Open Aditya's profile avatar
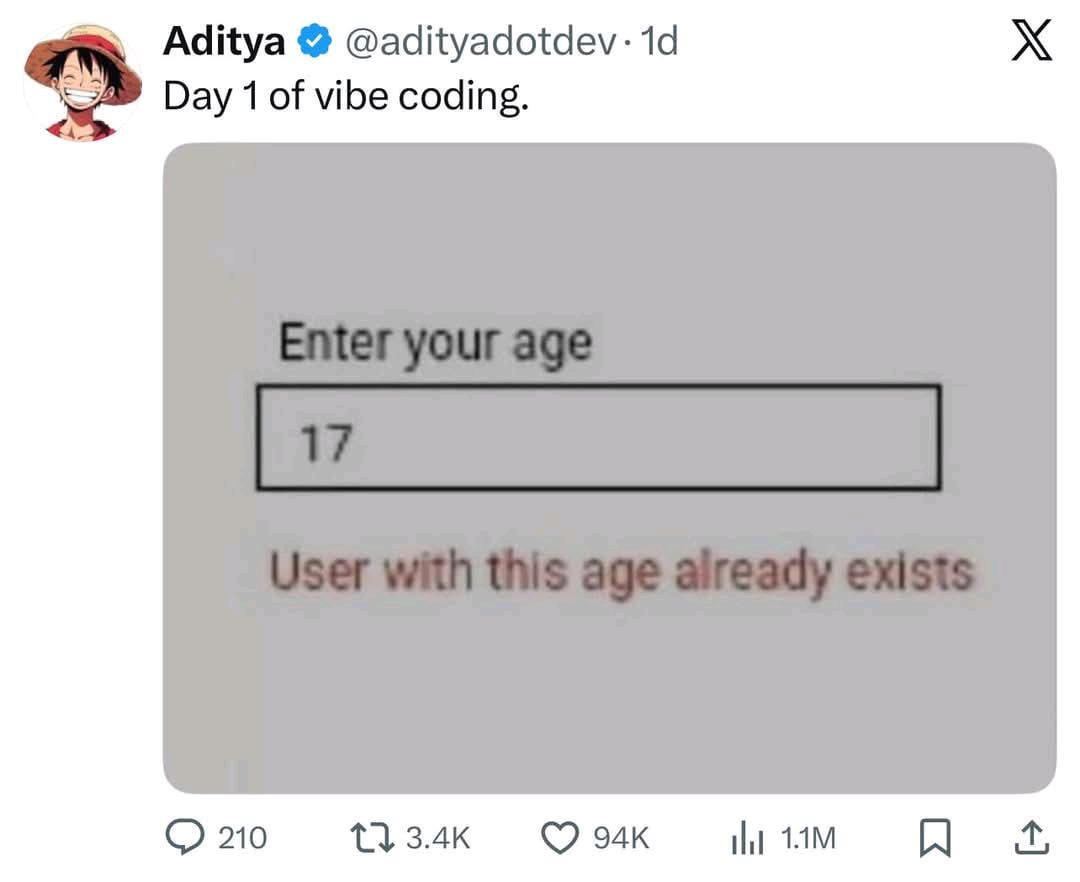Screen dimensions: 1080x882 82,82
